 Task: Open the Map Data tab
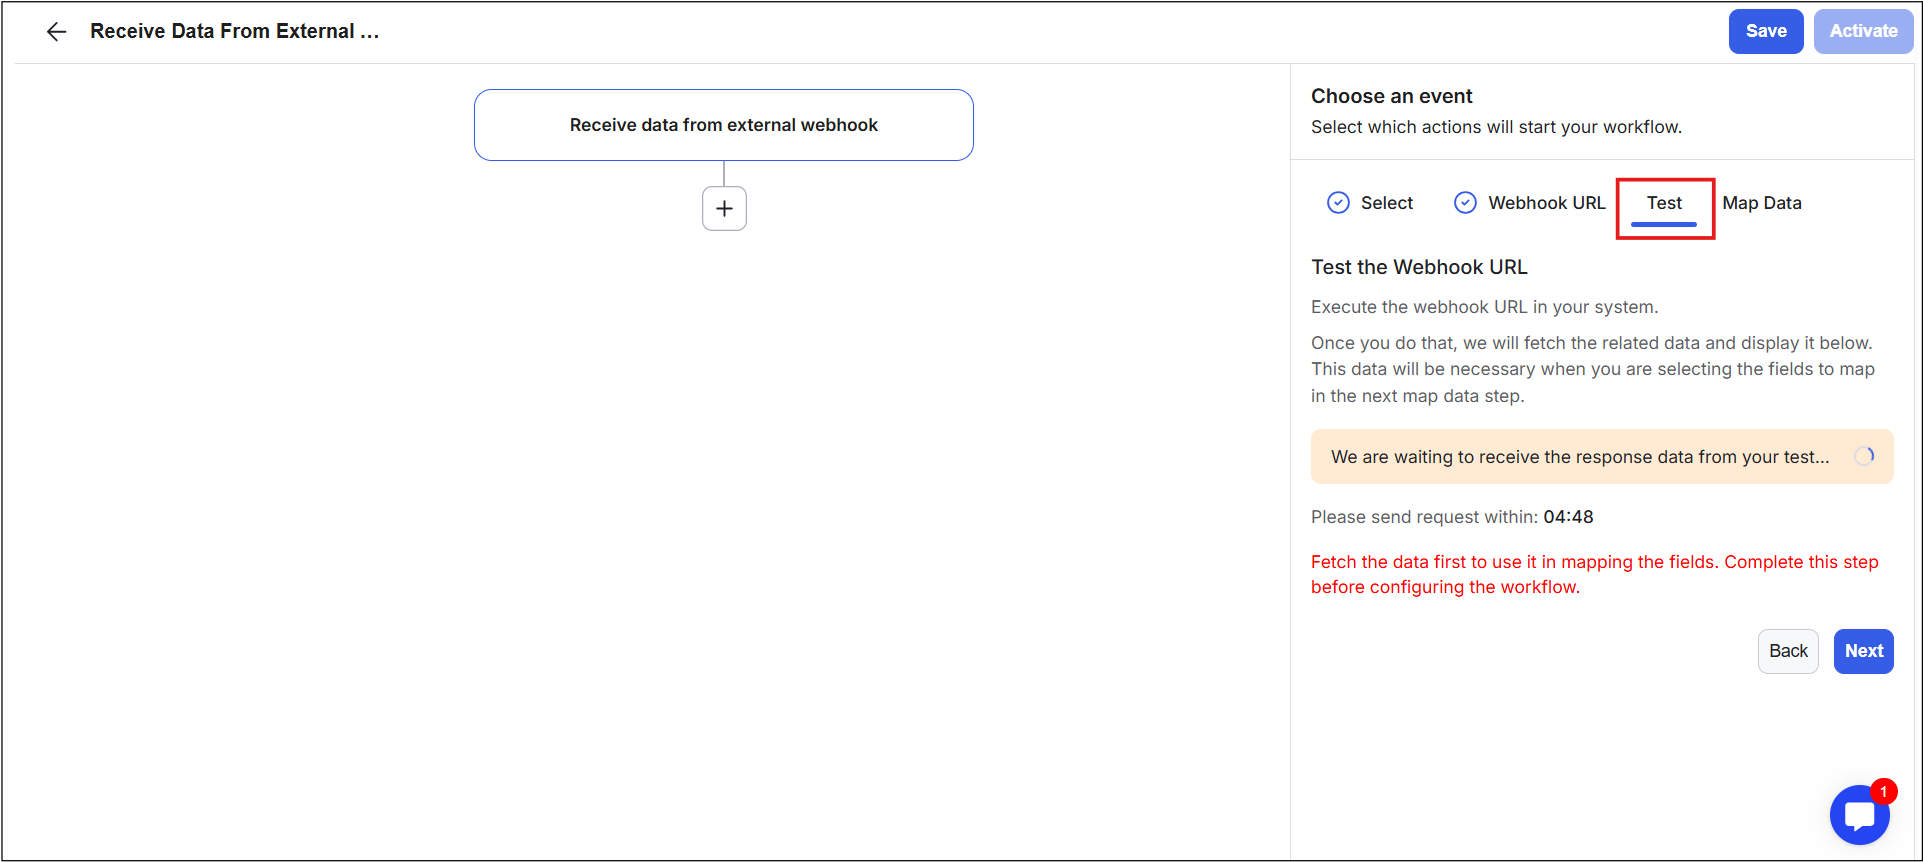[x=1761, y=204]
